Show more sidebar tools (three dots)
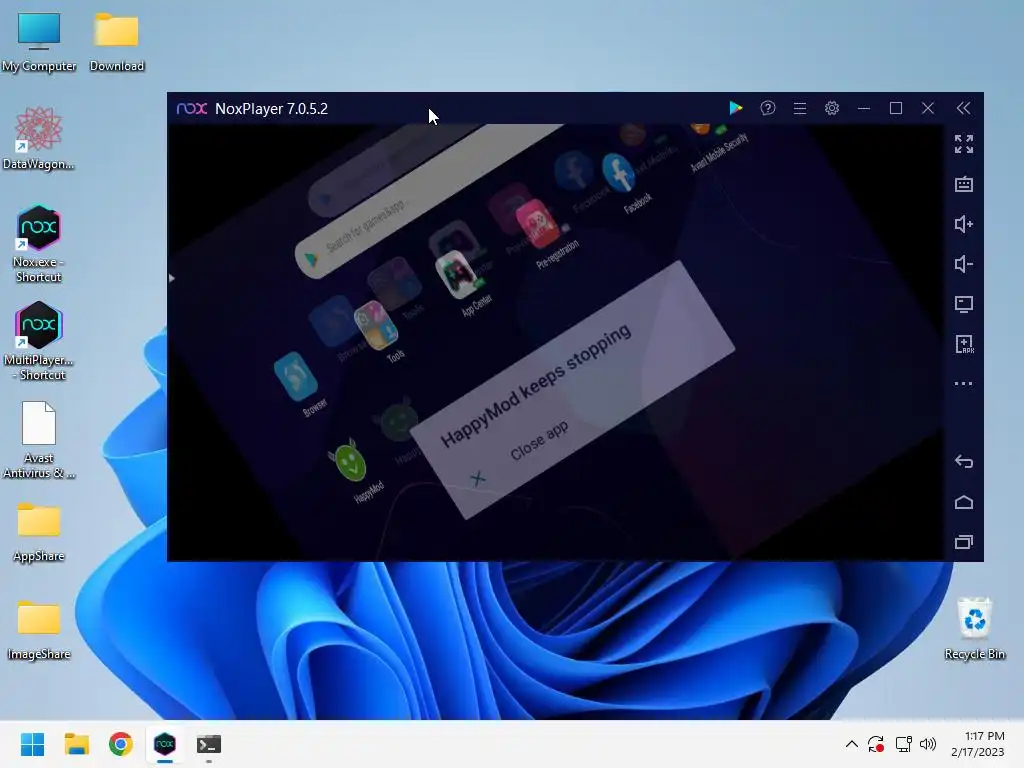The image size is (1024, 768). [964, 383]
